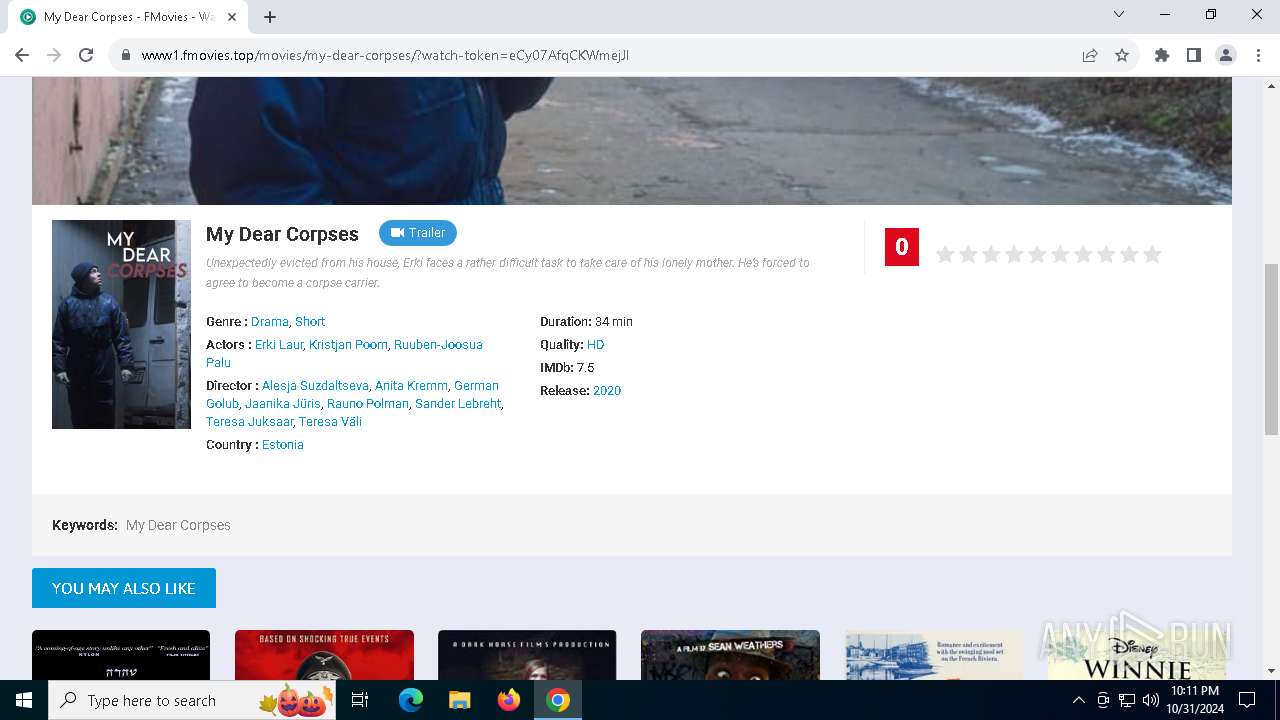Viewport: 1280px width, 720px height.
Task: Reload the current page
Action: pyautogui.click(x=86, y=55)
